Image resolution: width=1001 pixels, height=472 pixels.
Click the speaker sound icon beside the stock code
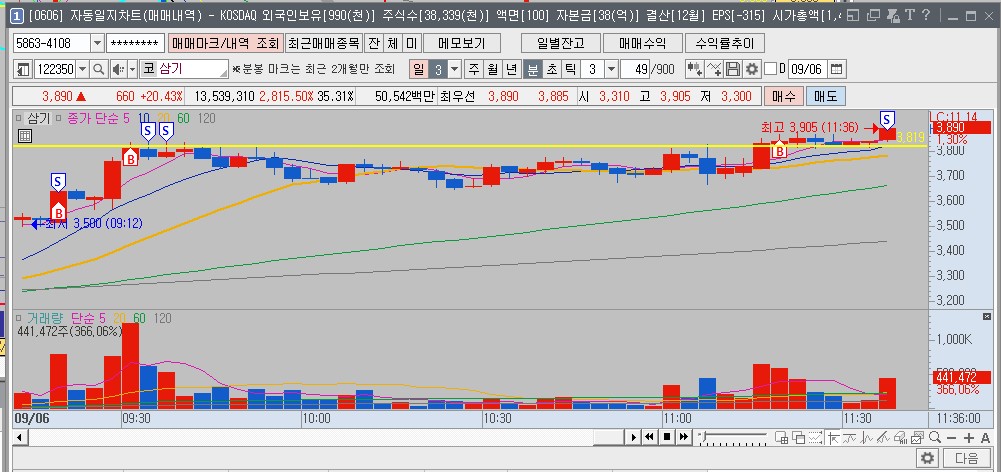[x=117, y=69]
